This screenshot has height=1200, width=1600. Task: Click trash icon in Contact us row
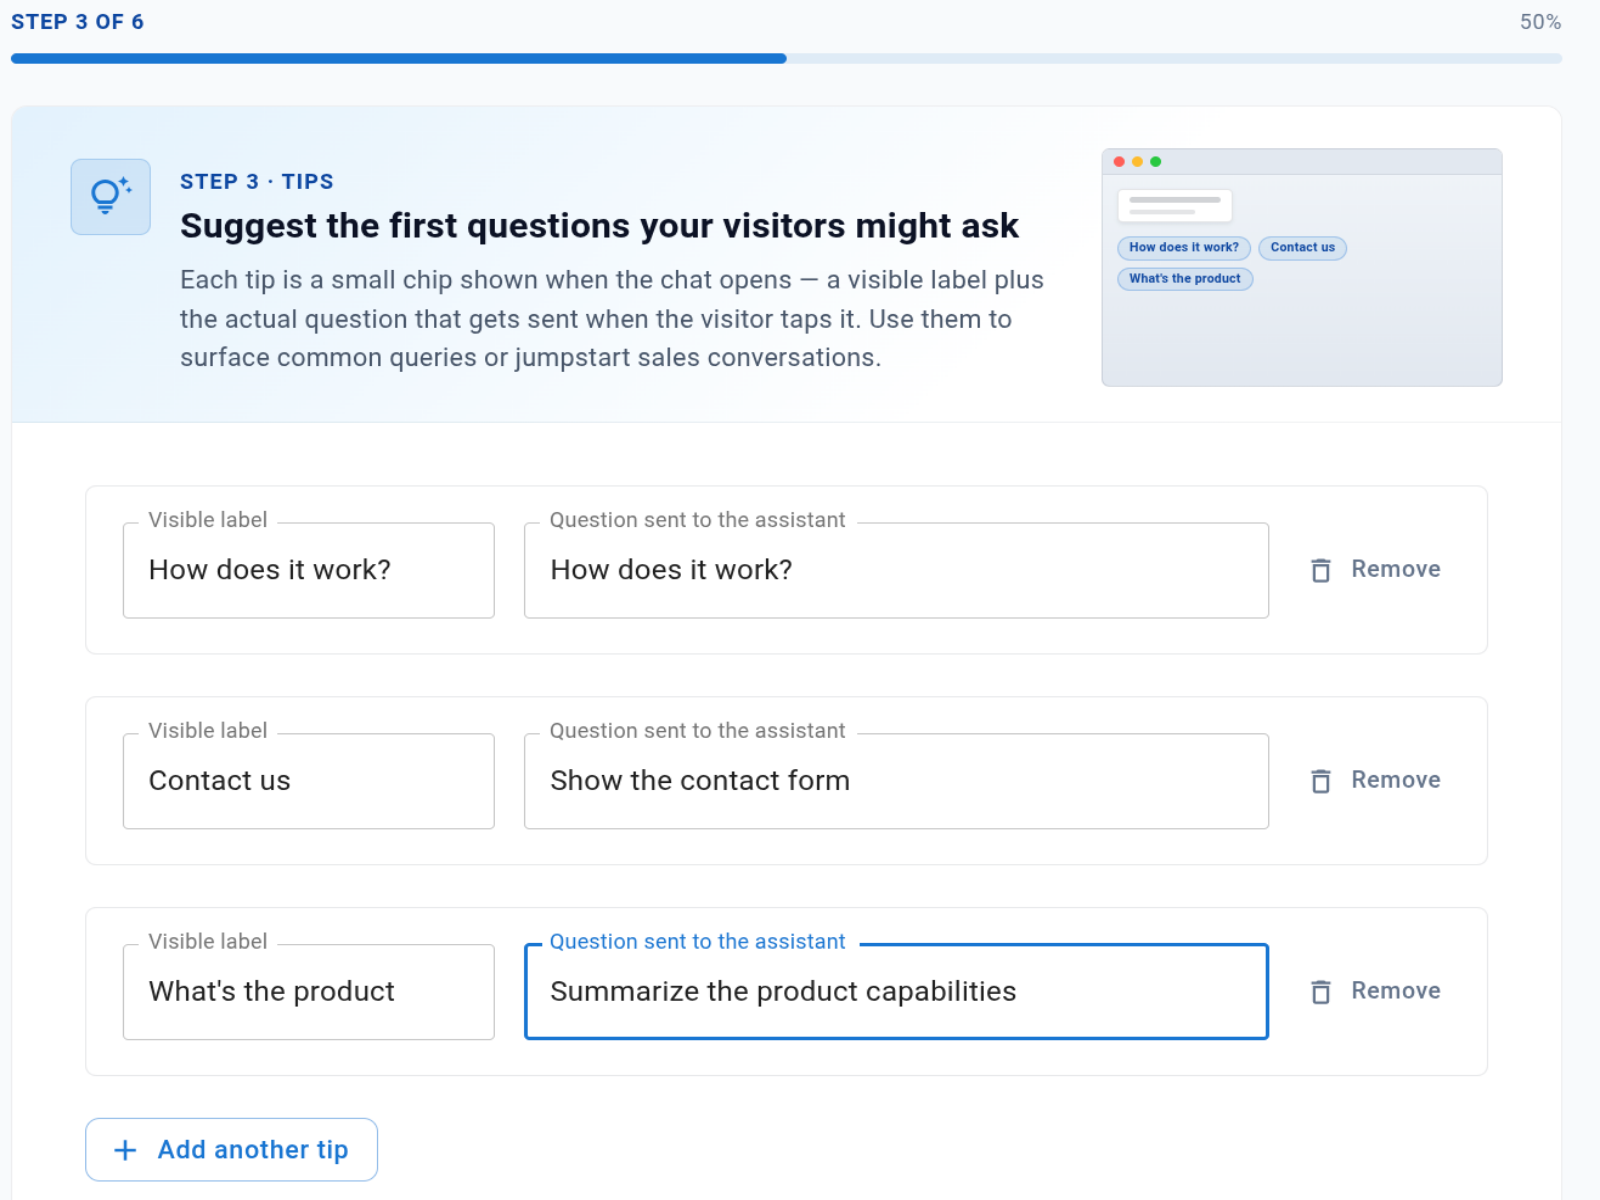click(x=1321, y=781)
